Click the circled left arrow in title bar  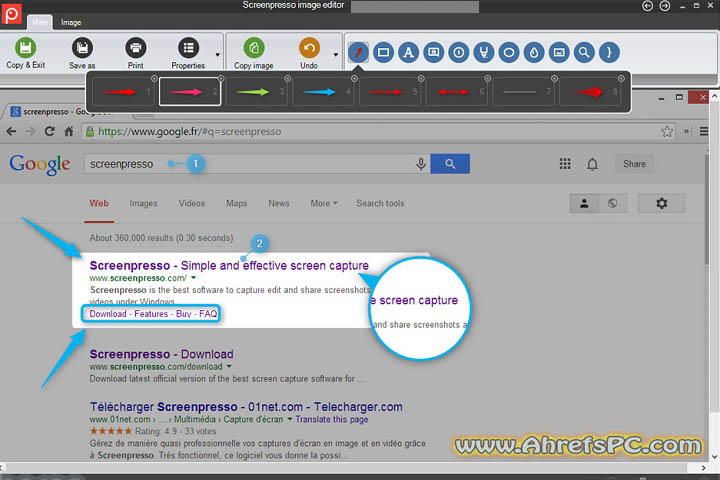pyautogui.click(x=647, y=6)
